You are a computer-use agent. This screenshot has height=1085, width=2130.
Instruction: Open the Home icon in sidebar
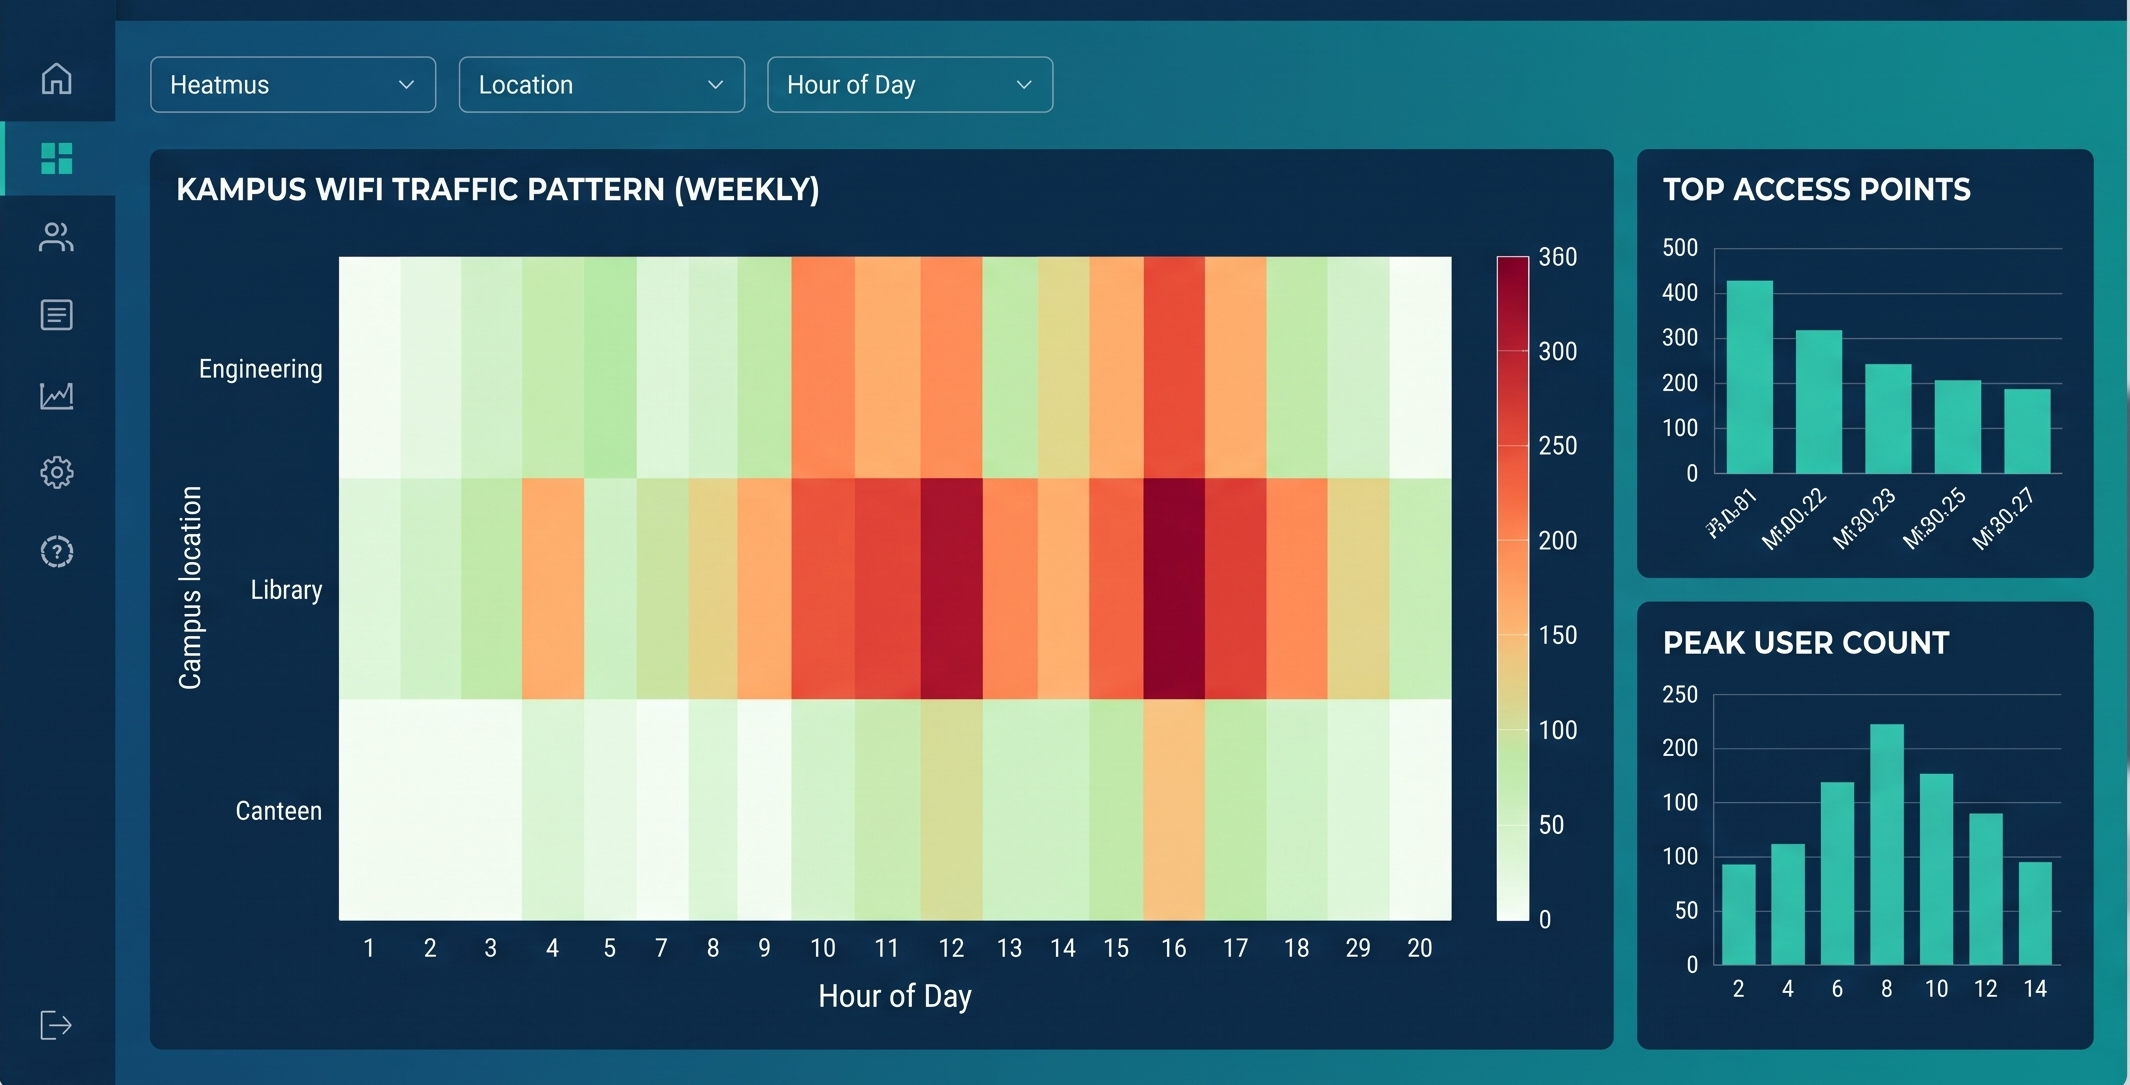pos(57,78)
